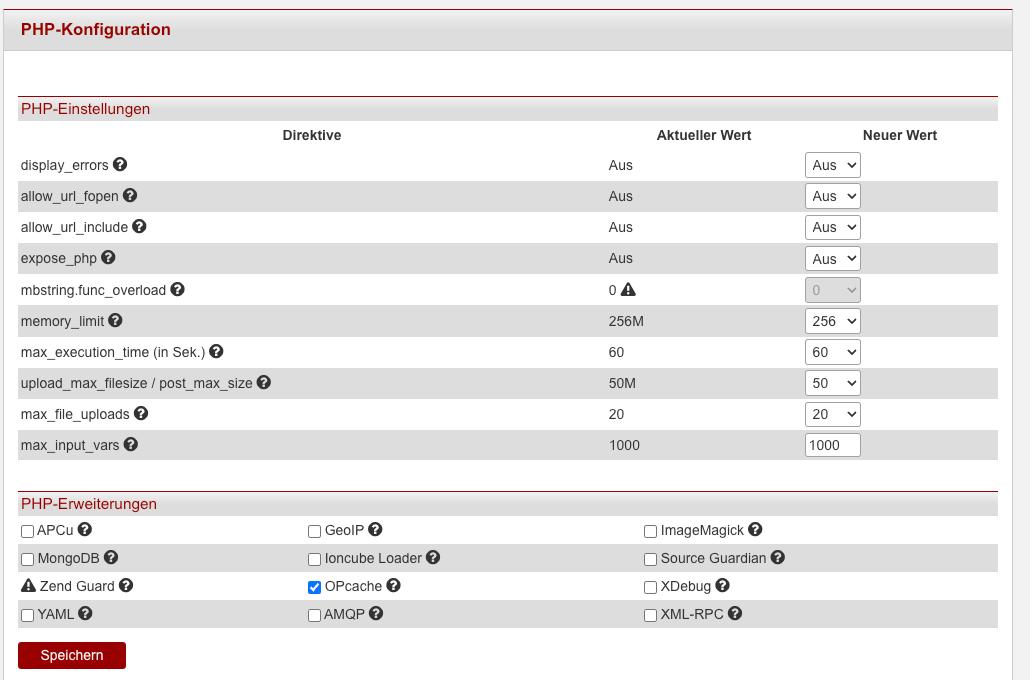Click the Aktueller Wert column header

pyautogui.click(x=704, y=135)
